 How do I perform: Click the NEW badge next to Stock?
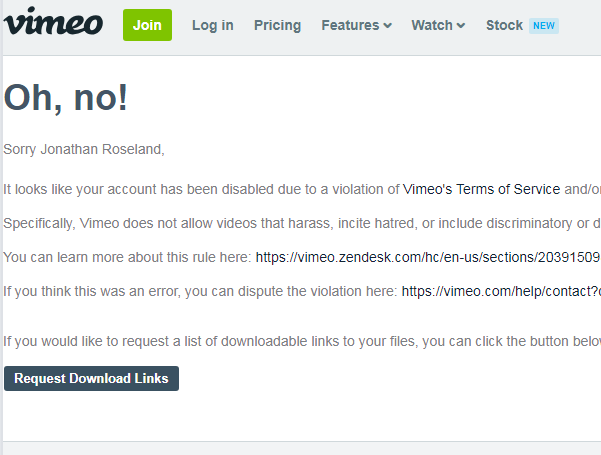pos(544,26)
